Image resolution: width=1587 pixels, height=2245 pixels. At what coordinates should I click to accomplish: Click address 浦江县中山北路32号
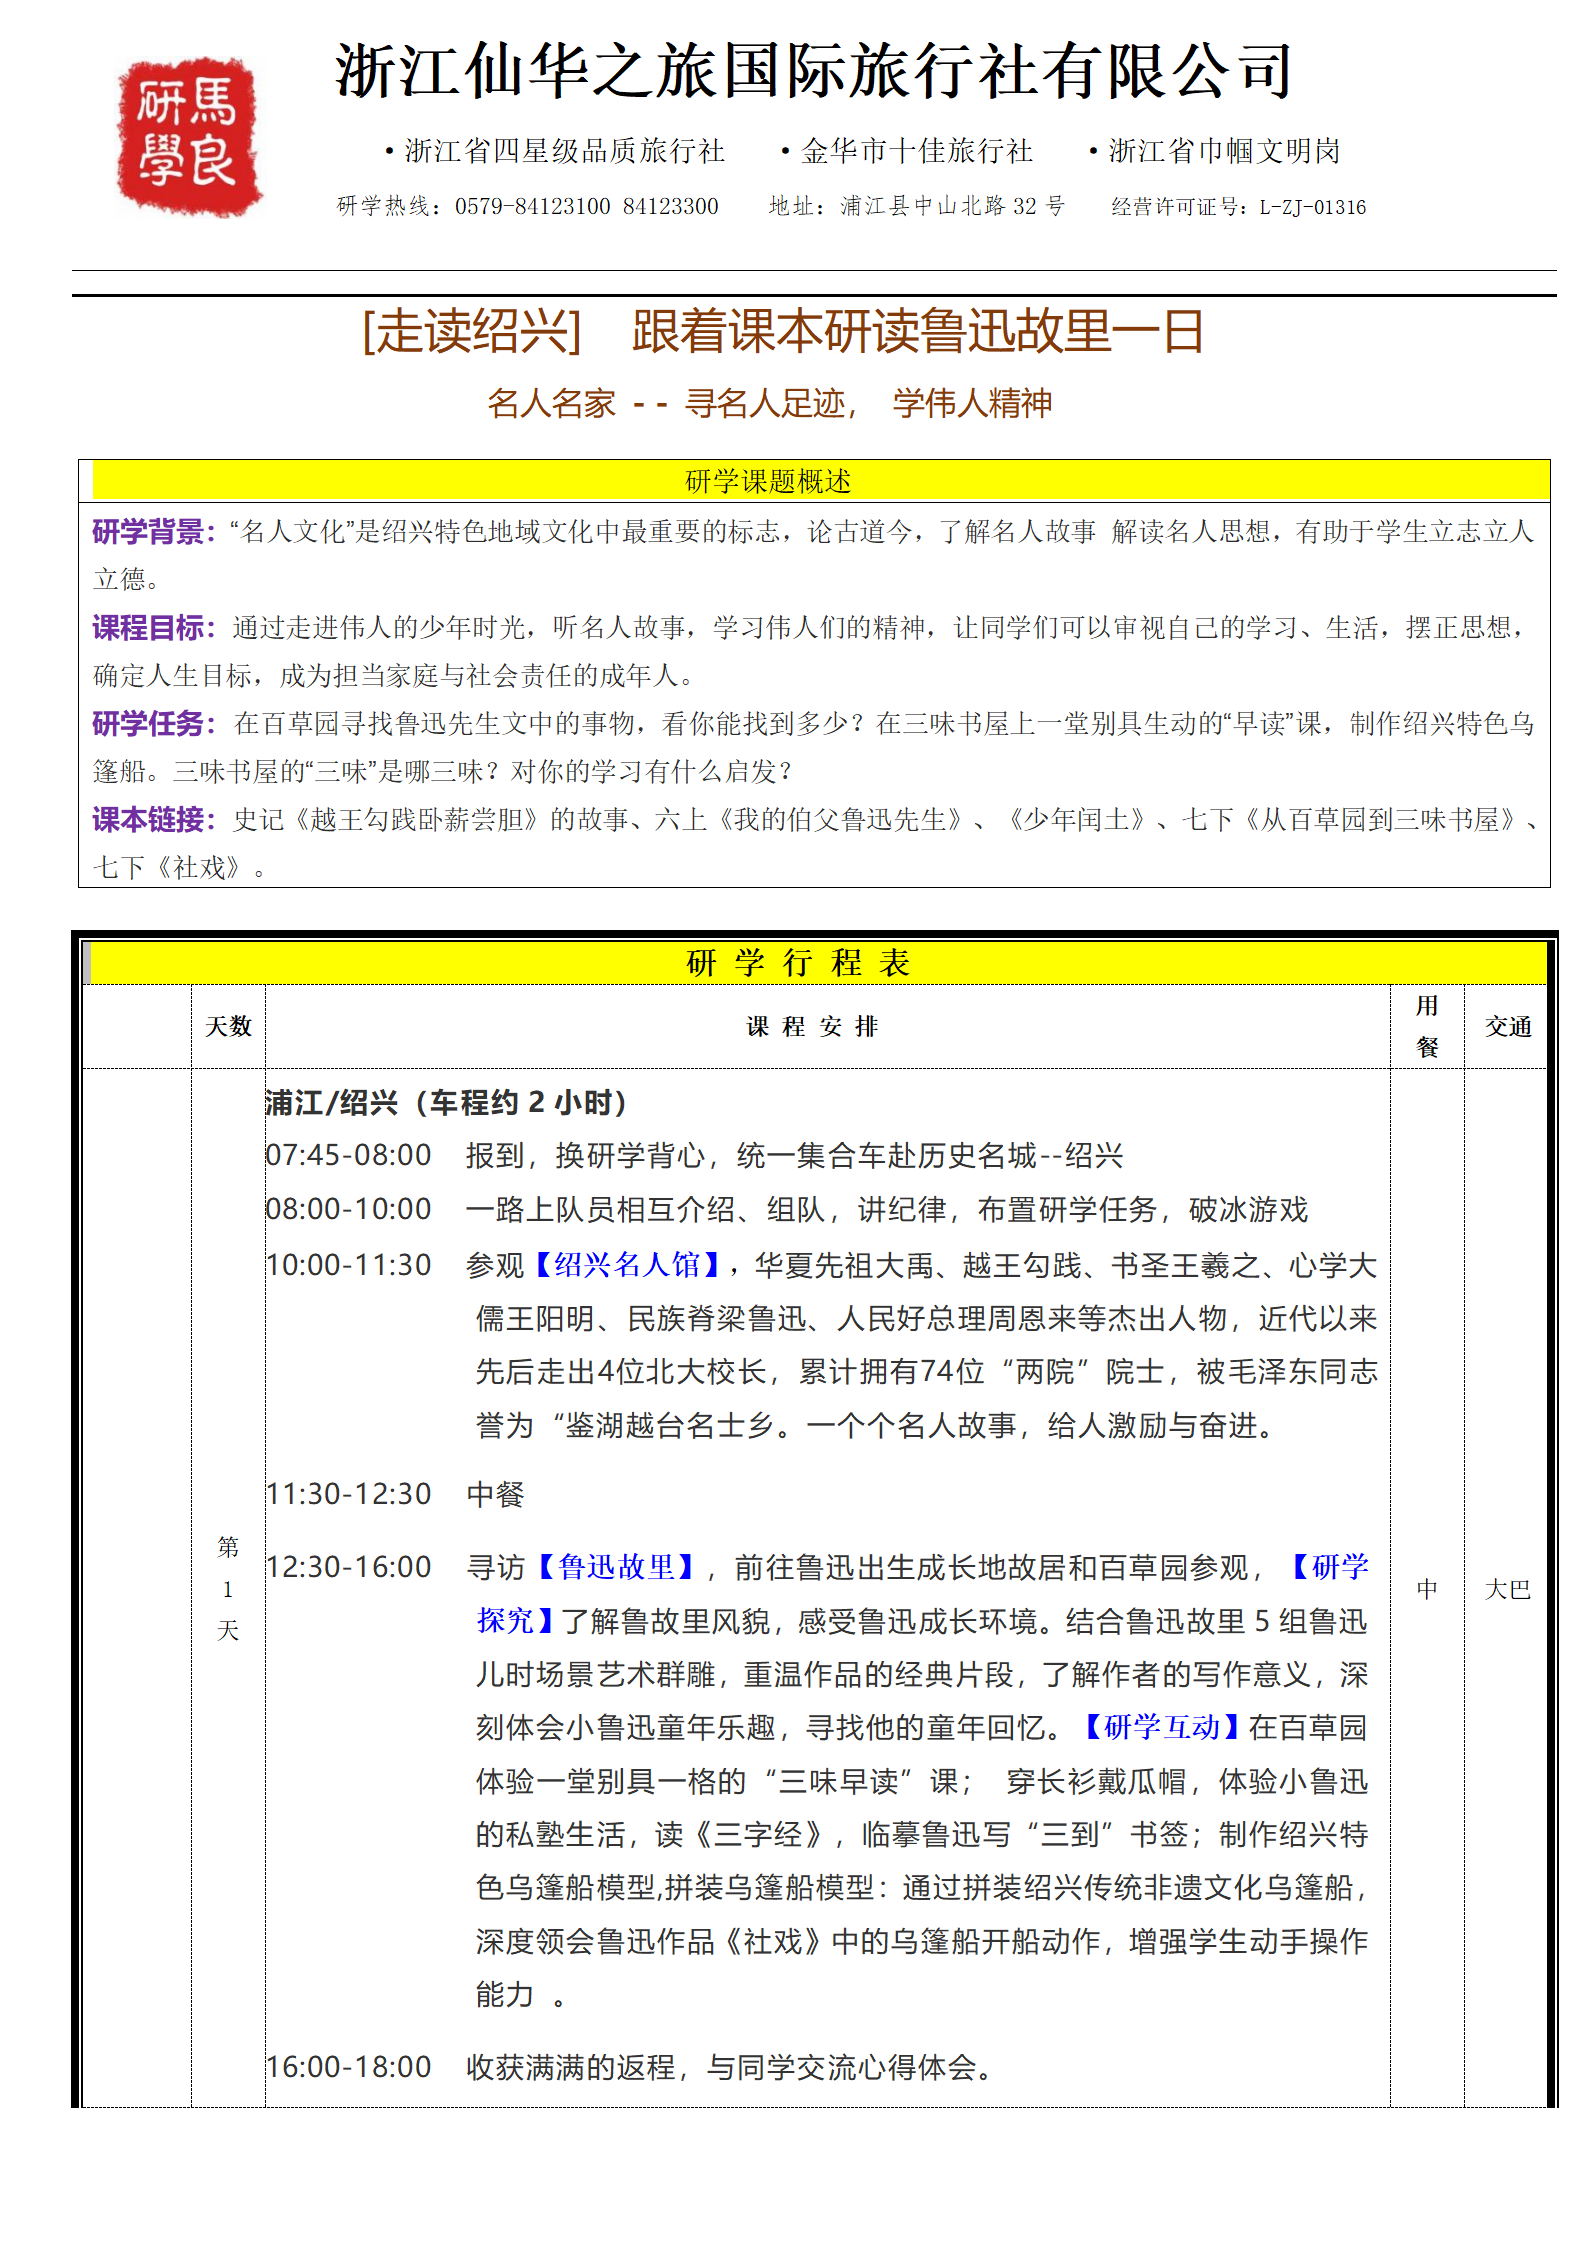[952, 207]
